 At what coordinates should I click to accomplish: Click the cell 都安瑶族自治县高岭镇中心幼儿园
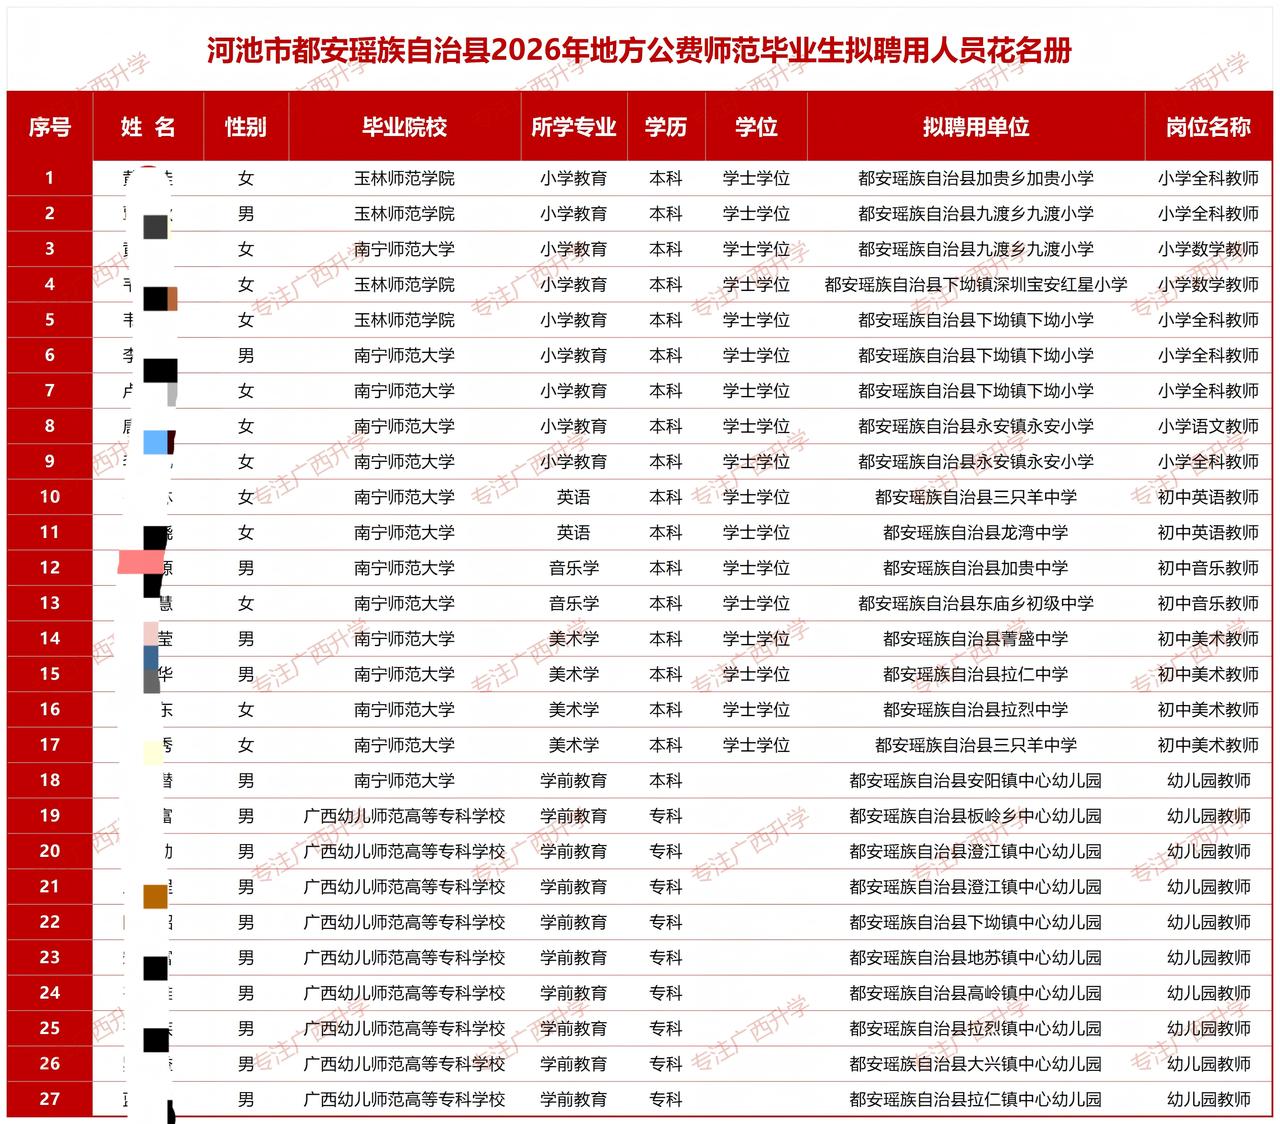pyautogui.click(x=976, y=993)
